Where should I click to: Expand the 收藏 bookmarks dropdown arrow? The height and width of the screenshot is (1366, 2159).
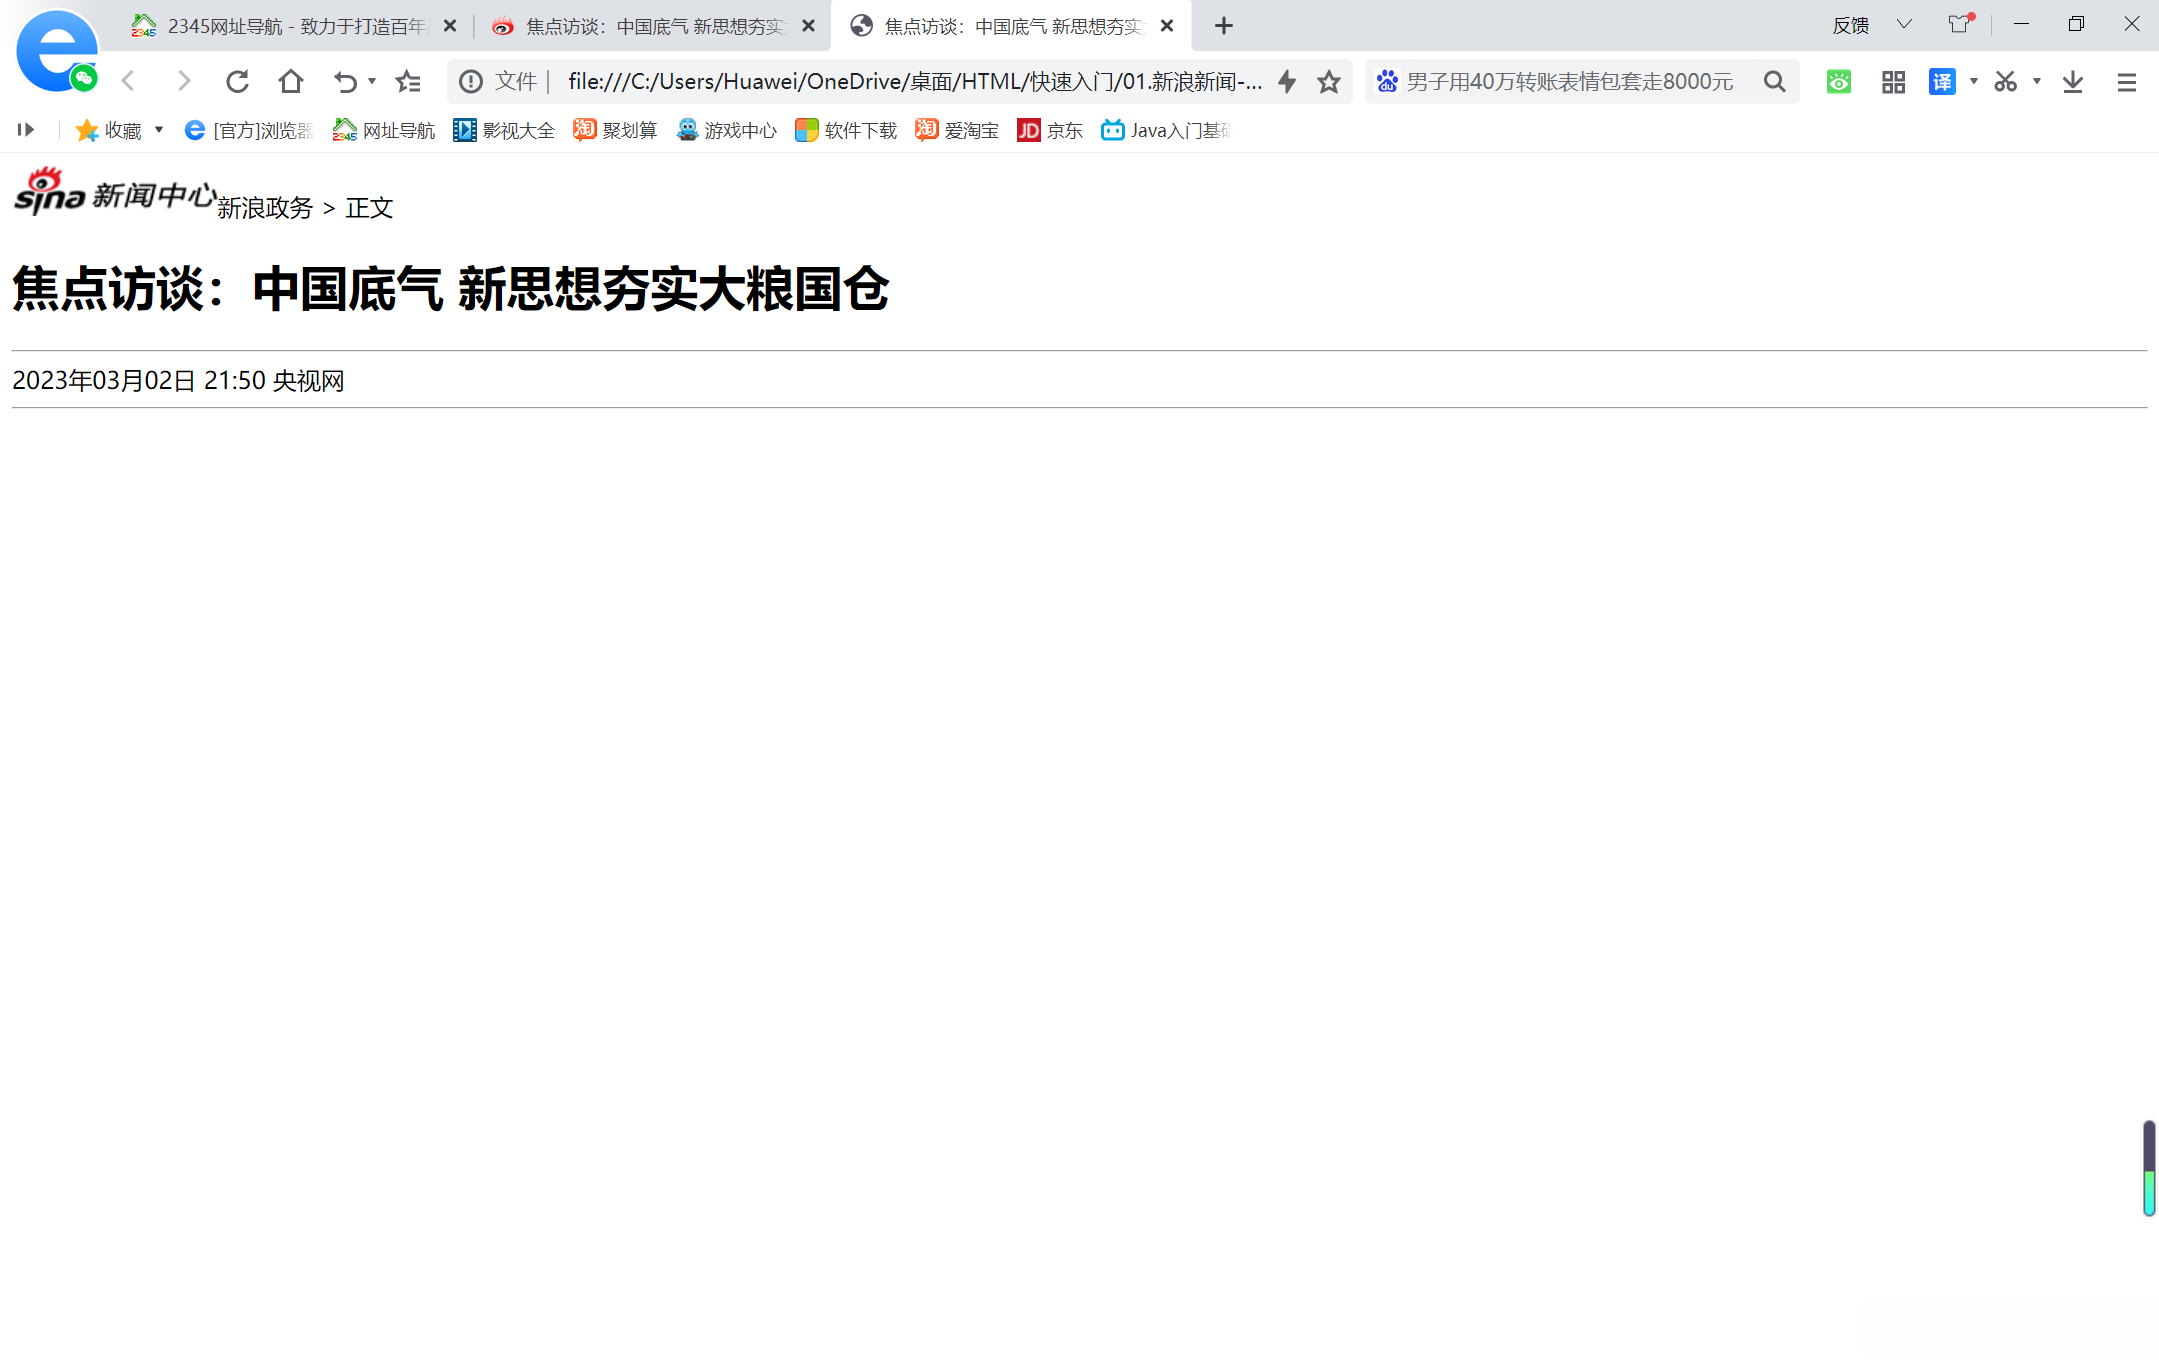pyautogui.click(x=159, y=130)
